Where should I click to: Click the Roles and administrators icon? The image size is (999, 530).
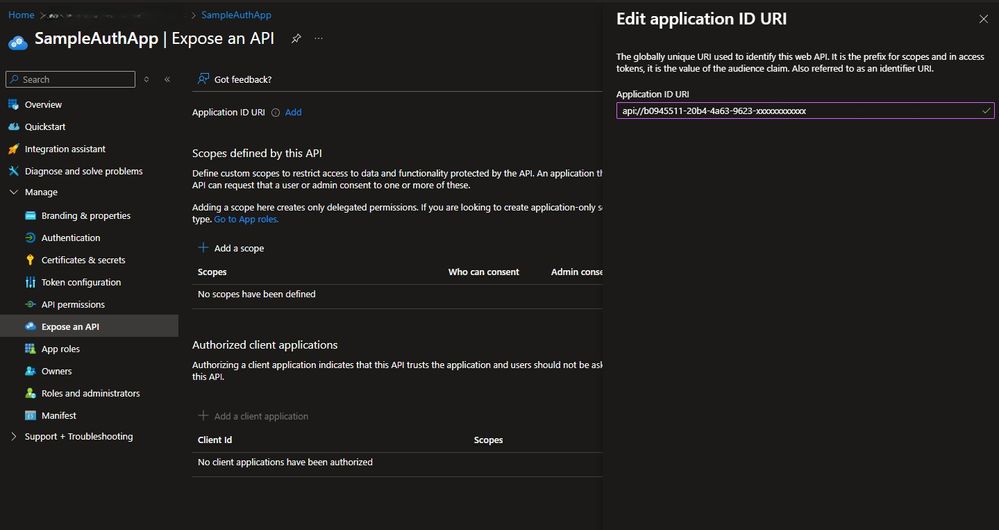point(30,393)
